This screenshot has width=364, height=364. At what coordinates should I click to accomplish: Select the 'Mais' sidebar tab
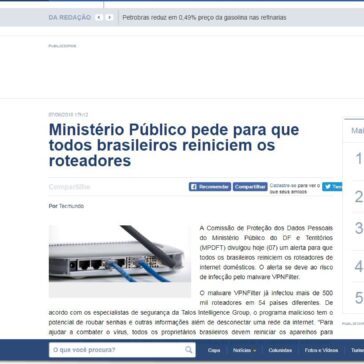click(357, 131)
